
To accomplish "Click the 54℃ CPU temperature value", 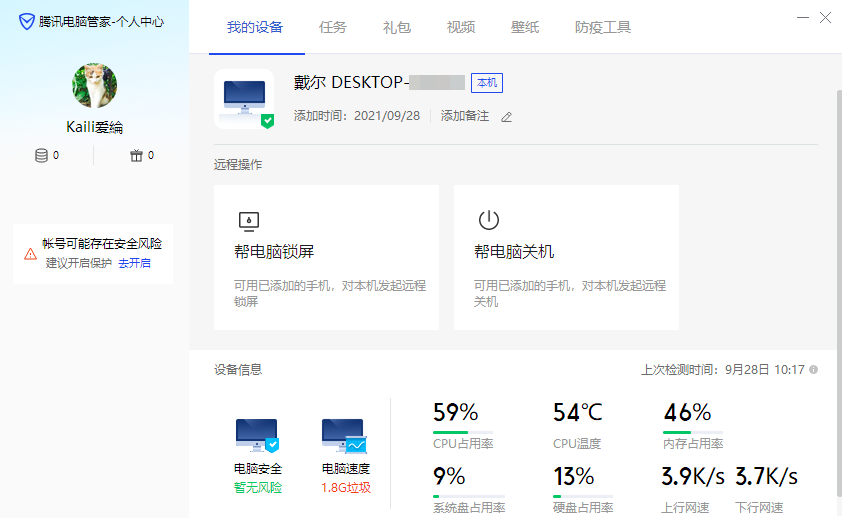I will 578,412.
